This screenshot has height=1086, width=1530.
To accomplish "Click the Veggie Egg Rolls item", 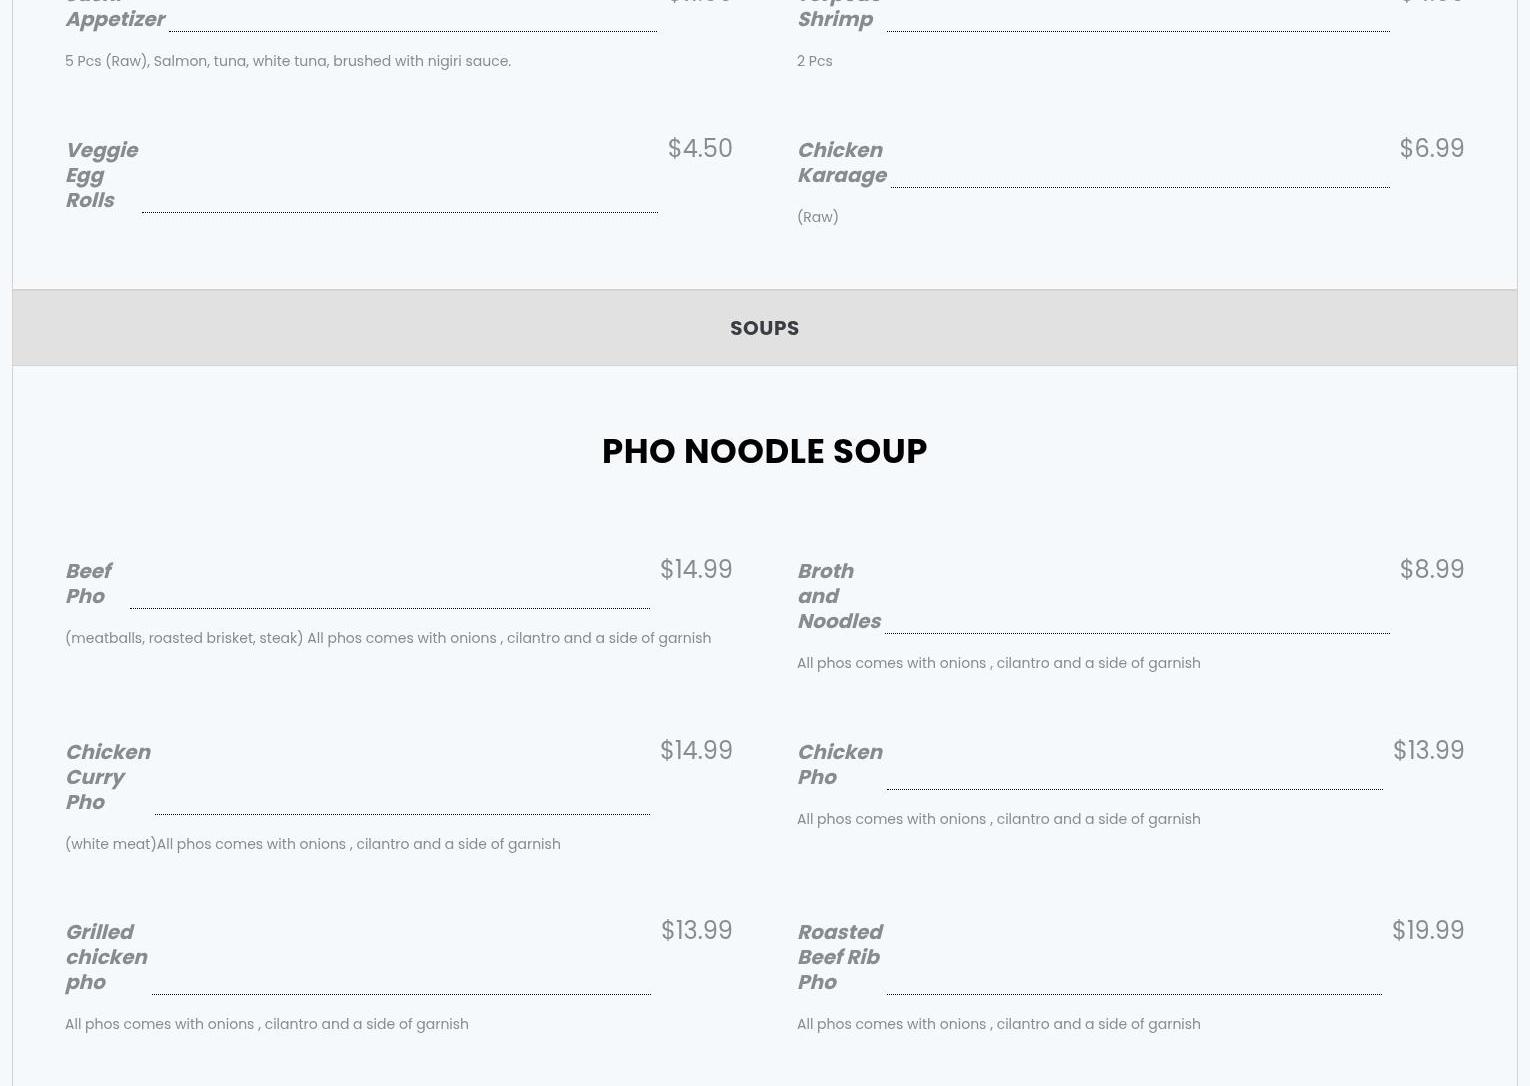I will tap(101, 175).
